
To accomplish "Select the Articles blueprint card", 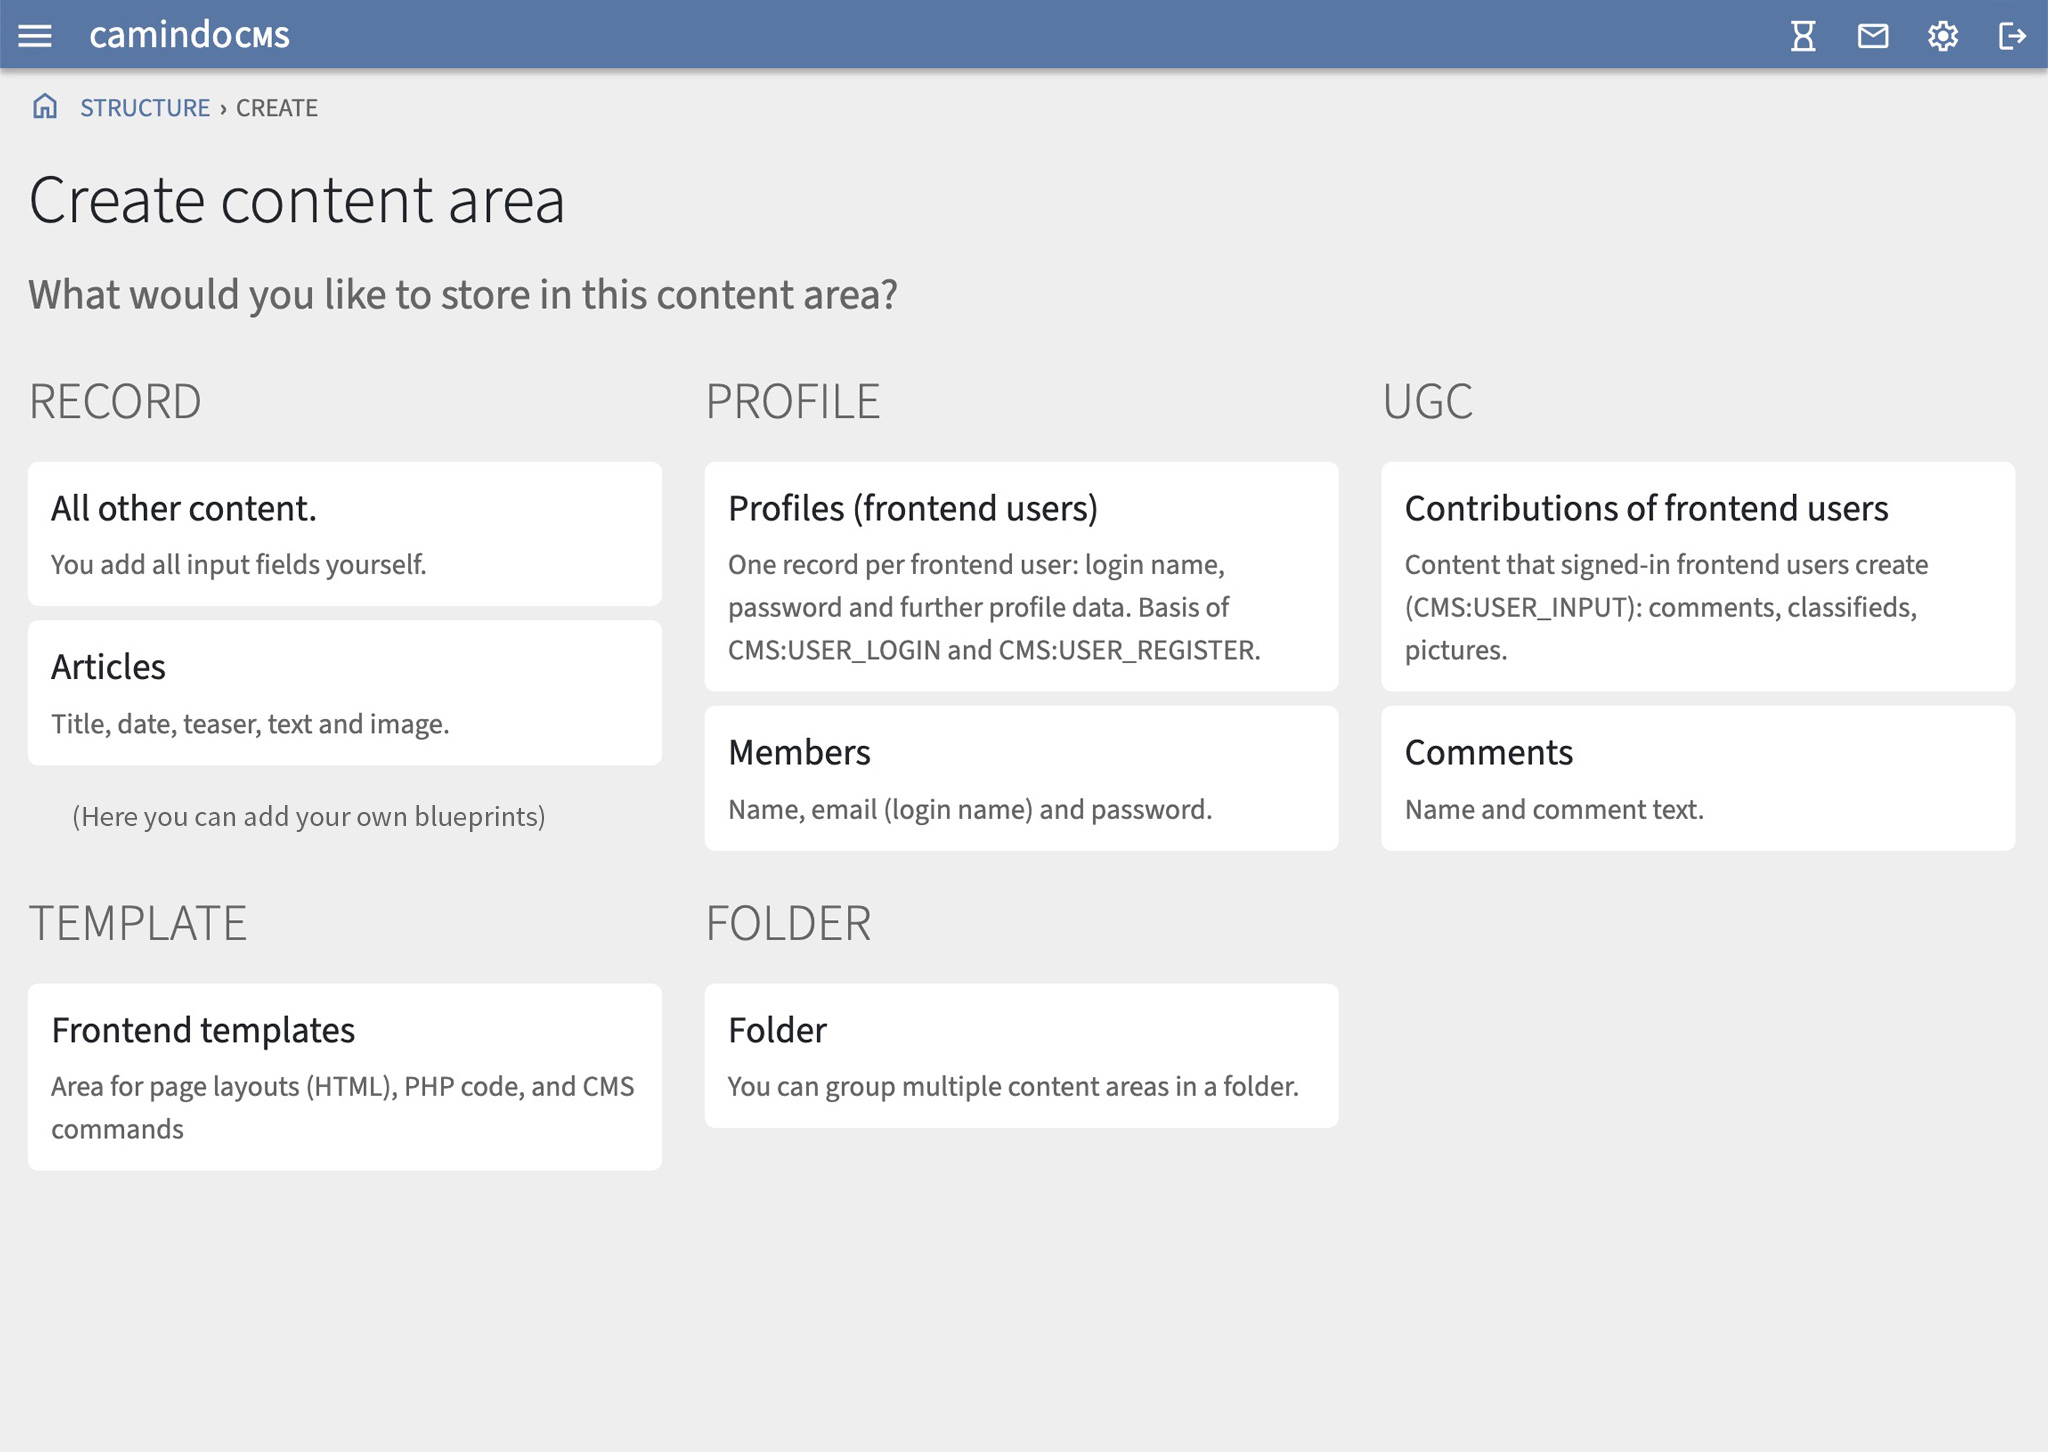I will click(345, 693).
